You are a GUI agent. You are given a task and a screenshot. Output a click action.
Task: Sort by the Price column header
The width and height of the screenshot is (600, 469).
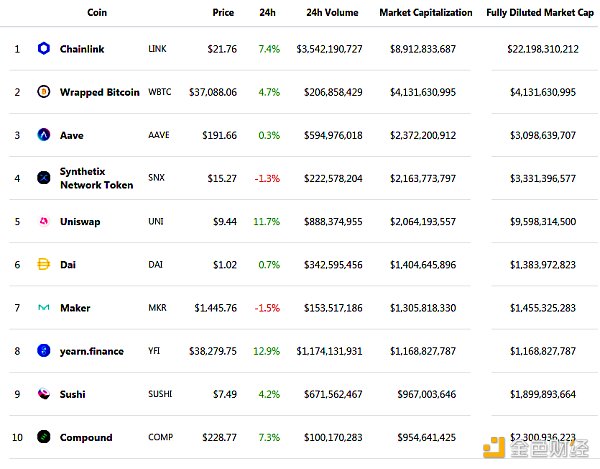pyautogui.click(x=223, y=13)
